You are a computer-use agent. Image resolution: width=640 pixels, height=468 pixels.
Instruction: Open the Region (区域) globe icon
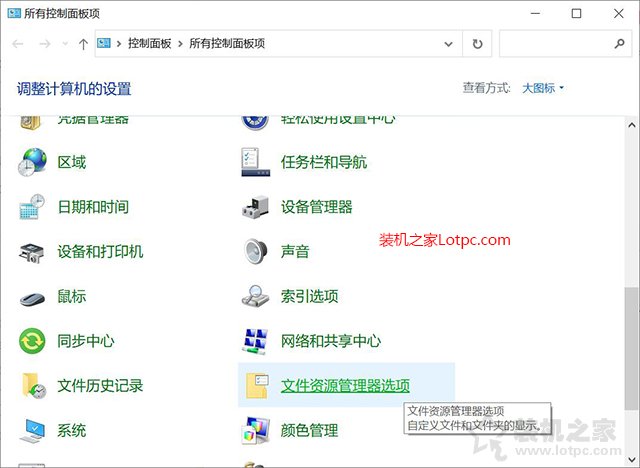point(32,162)
